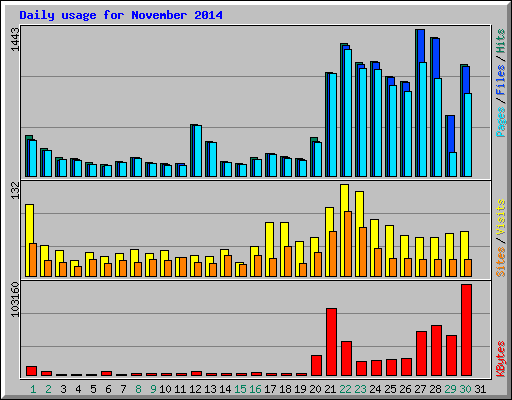This screenshot has width=512, height=400.
Task: Click day 25 on the x-axis
Action: (x=390, y=389)
